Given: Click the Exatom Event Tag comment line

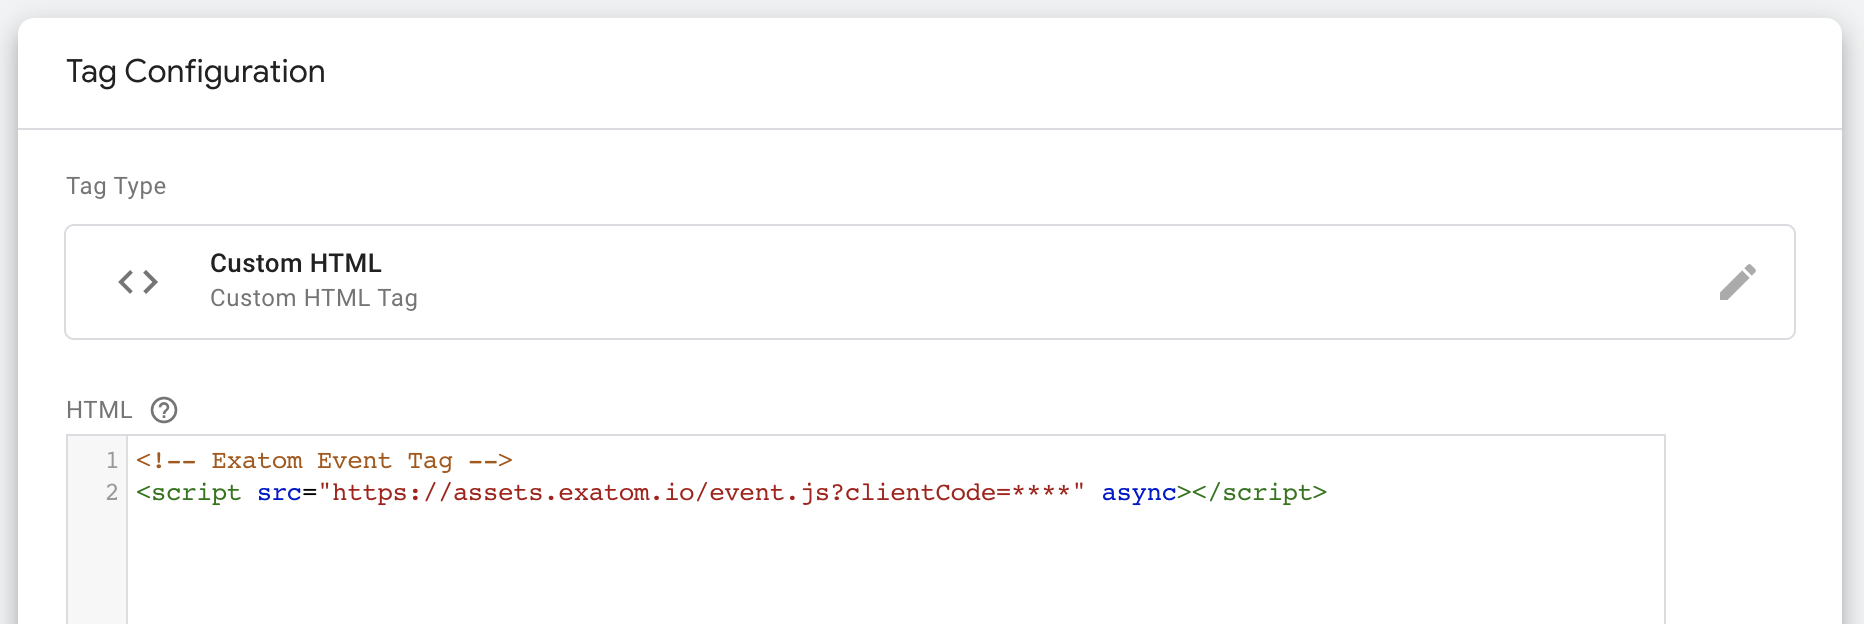Looking at the screenshot, I should tap(324, 461).
